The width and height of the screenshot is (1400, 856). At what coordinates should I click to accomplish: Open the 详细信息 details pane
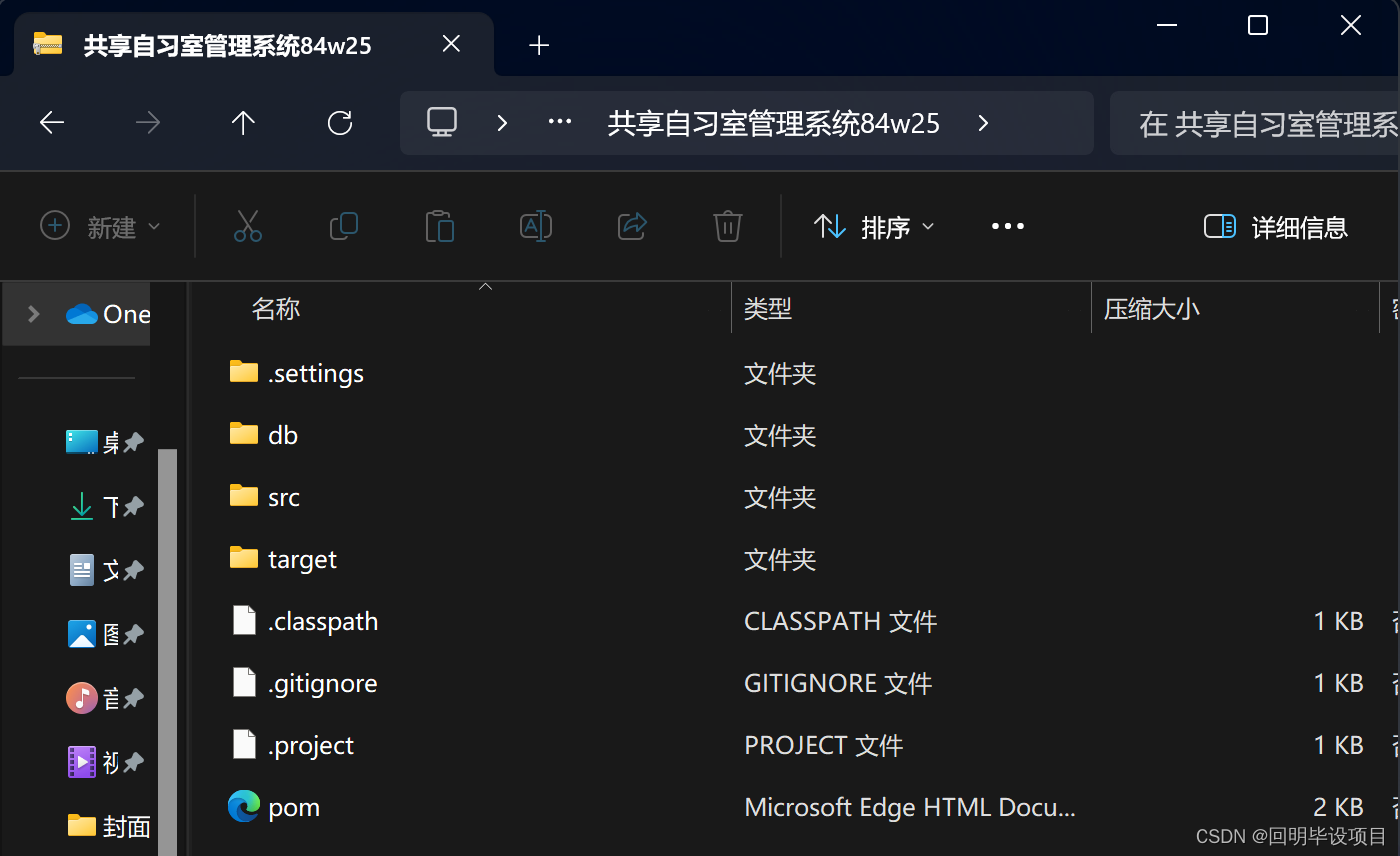pos(1274,227)
